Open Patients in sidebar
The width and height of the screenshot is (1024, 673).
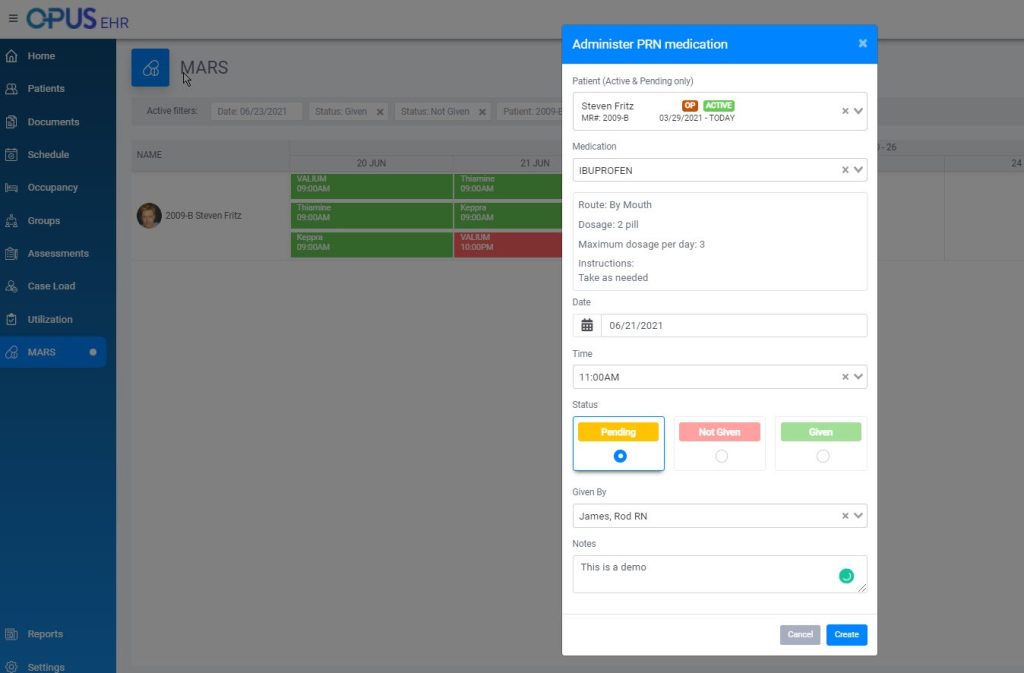tap(46, 89)
